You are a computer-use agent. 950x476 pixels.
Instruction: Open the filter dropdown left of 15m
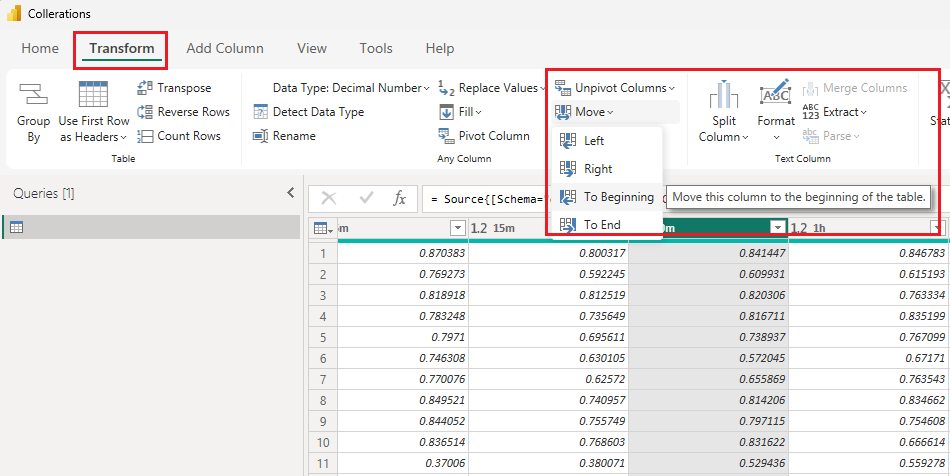[457, 228]
